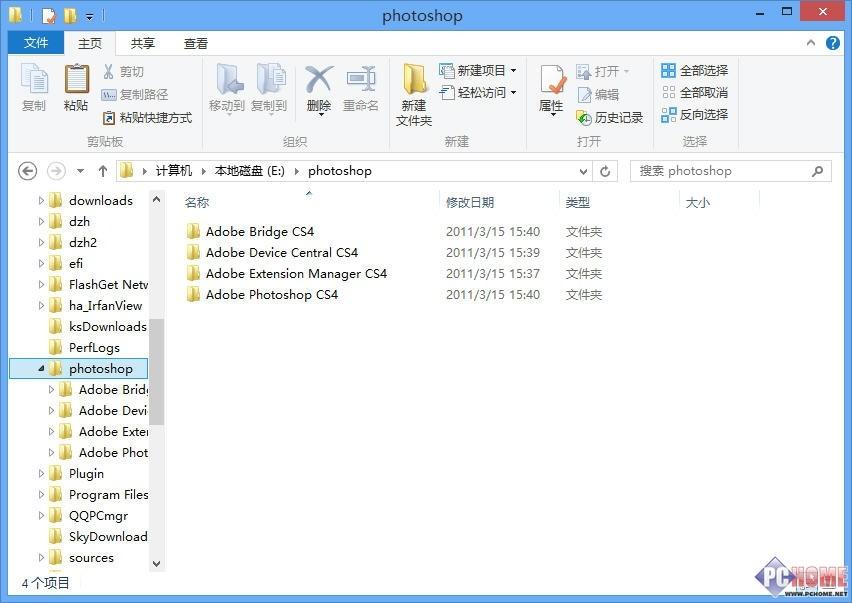This screenshot has width=852, height=603.
Task: Open Help question mark icon
Action: (x=832, y=43)
